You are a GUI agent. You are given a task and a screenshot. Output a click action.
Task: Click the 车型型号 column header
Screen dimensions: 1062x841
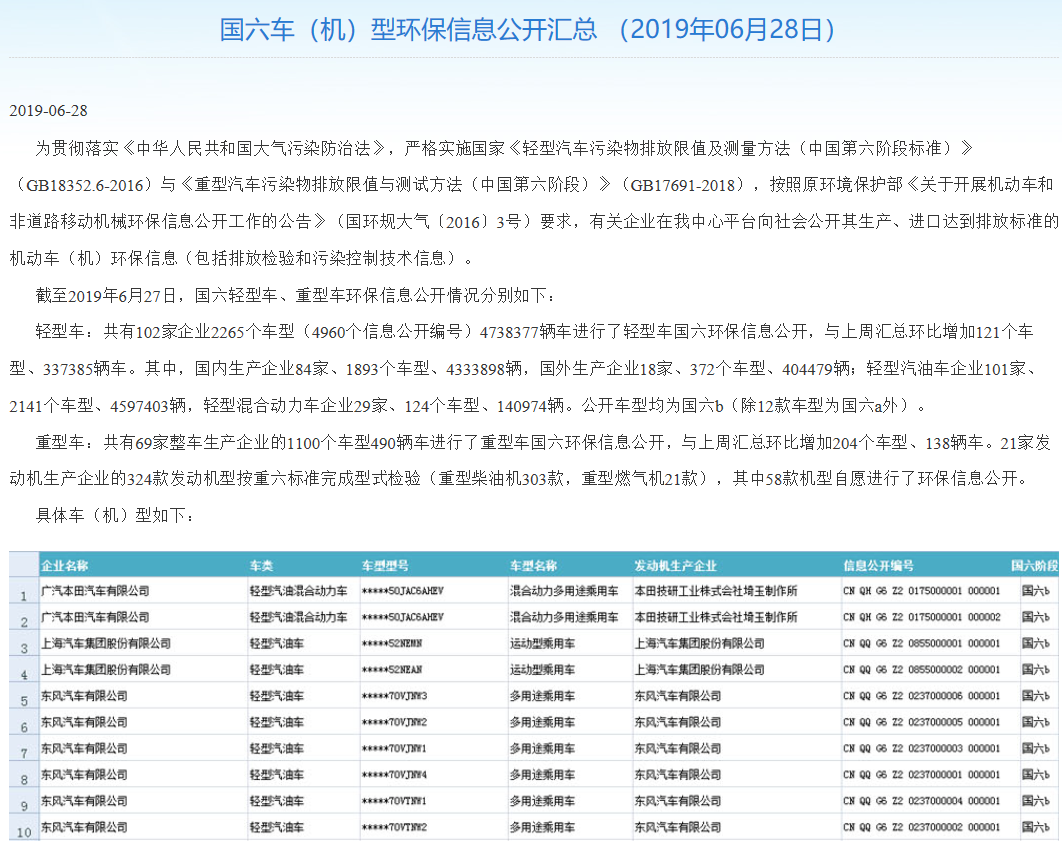(385, 565)
